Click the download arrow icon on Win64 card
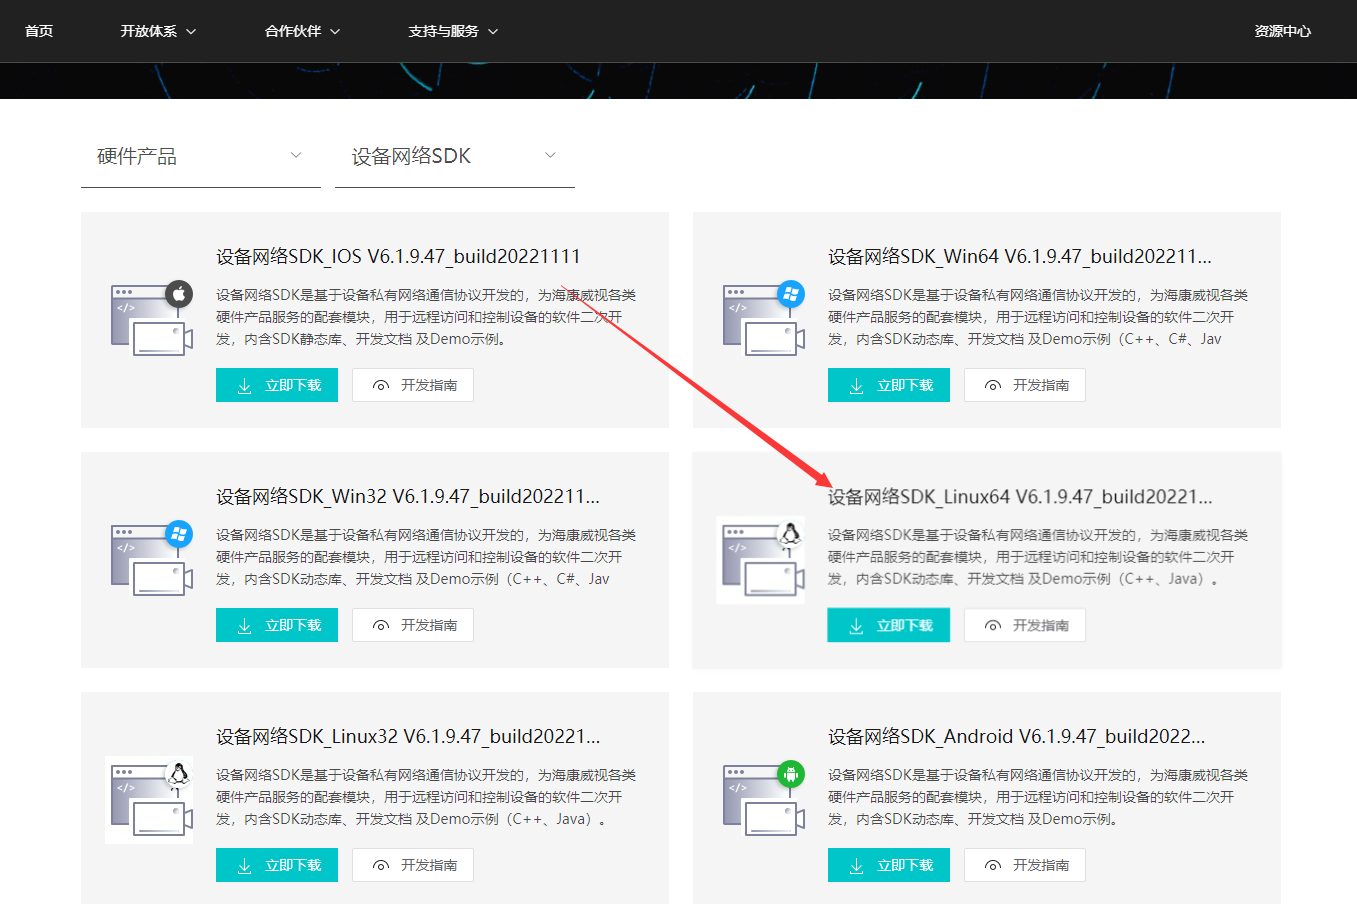Screen dimensions: 1357x904 pos(856,386)
